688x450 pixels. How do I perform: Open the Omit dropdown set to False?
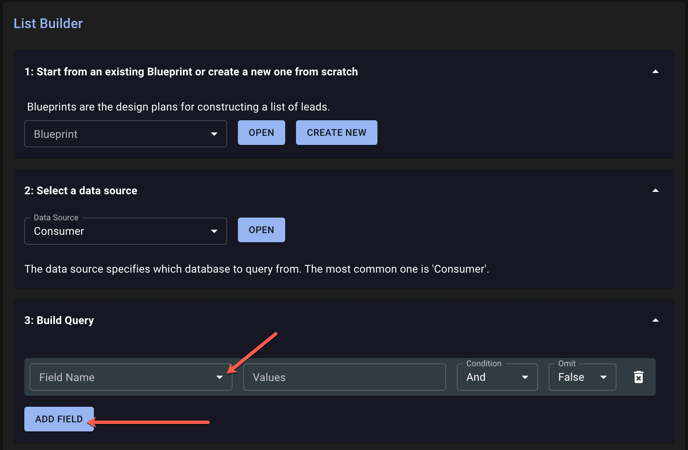point(582,377)
